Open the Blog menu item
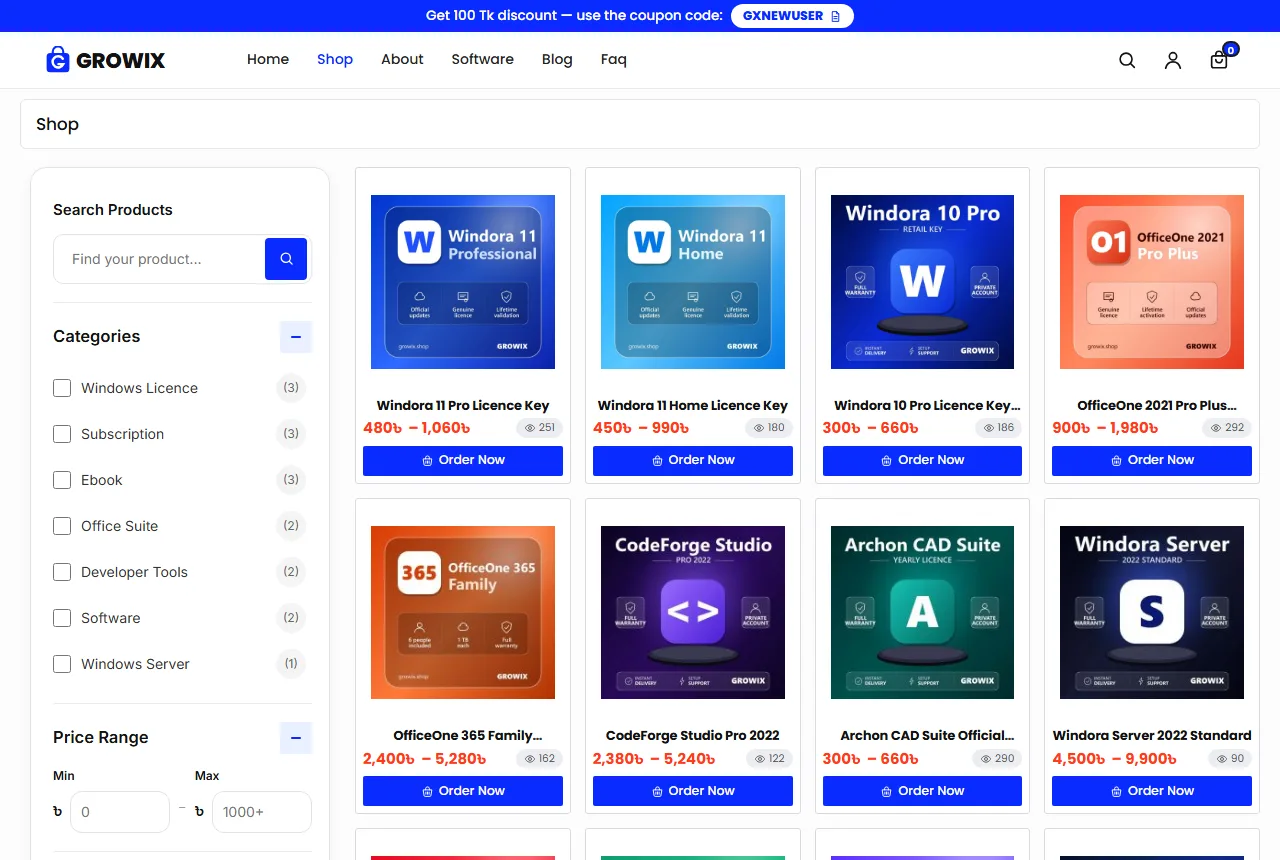Viewport: 1280px width, 860px height. point(557,59)
